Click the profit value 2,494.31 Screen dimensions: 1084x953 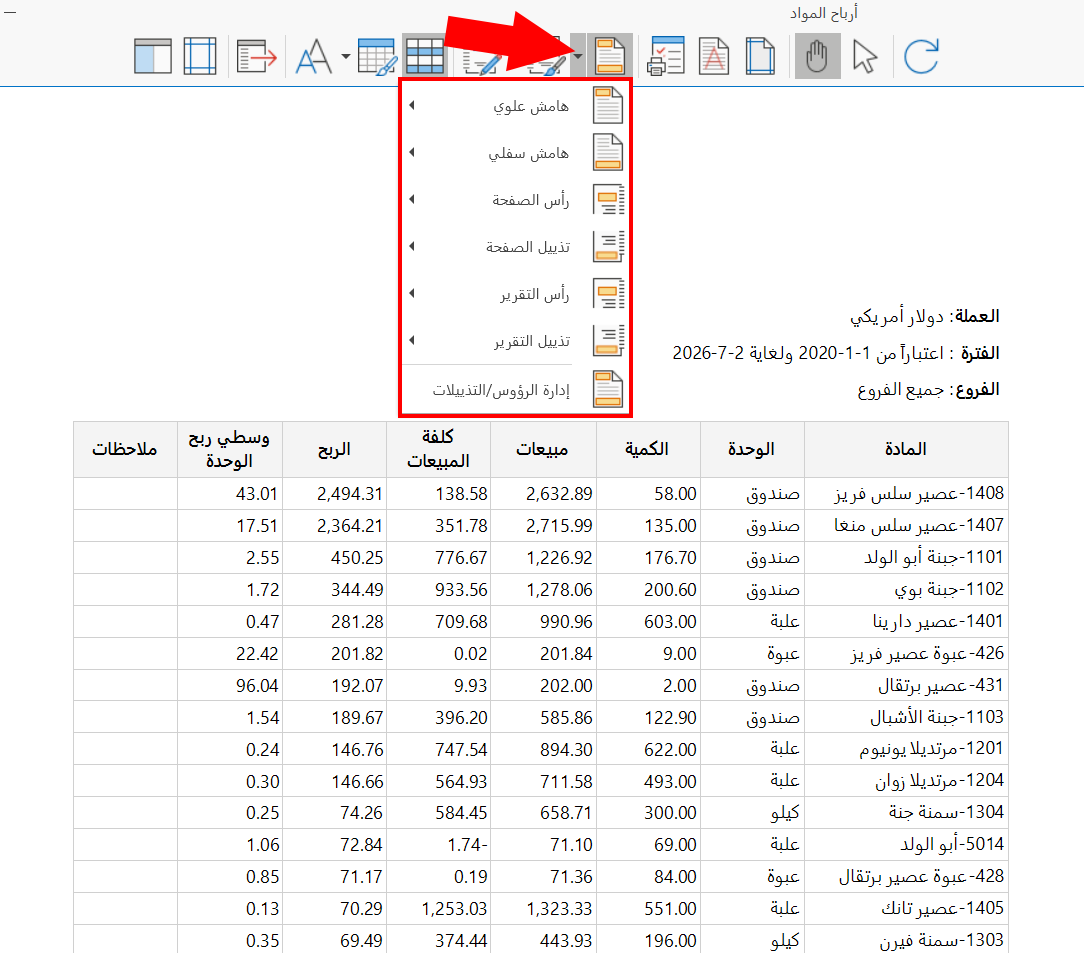click(x=350, y=494)
